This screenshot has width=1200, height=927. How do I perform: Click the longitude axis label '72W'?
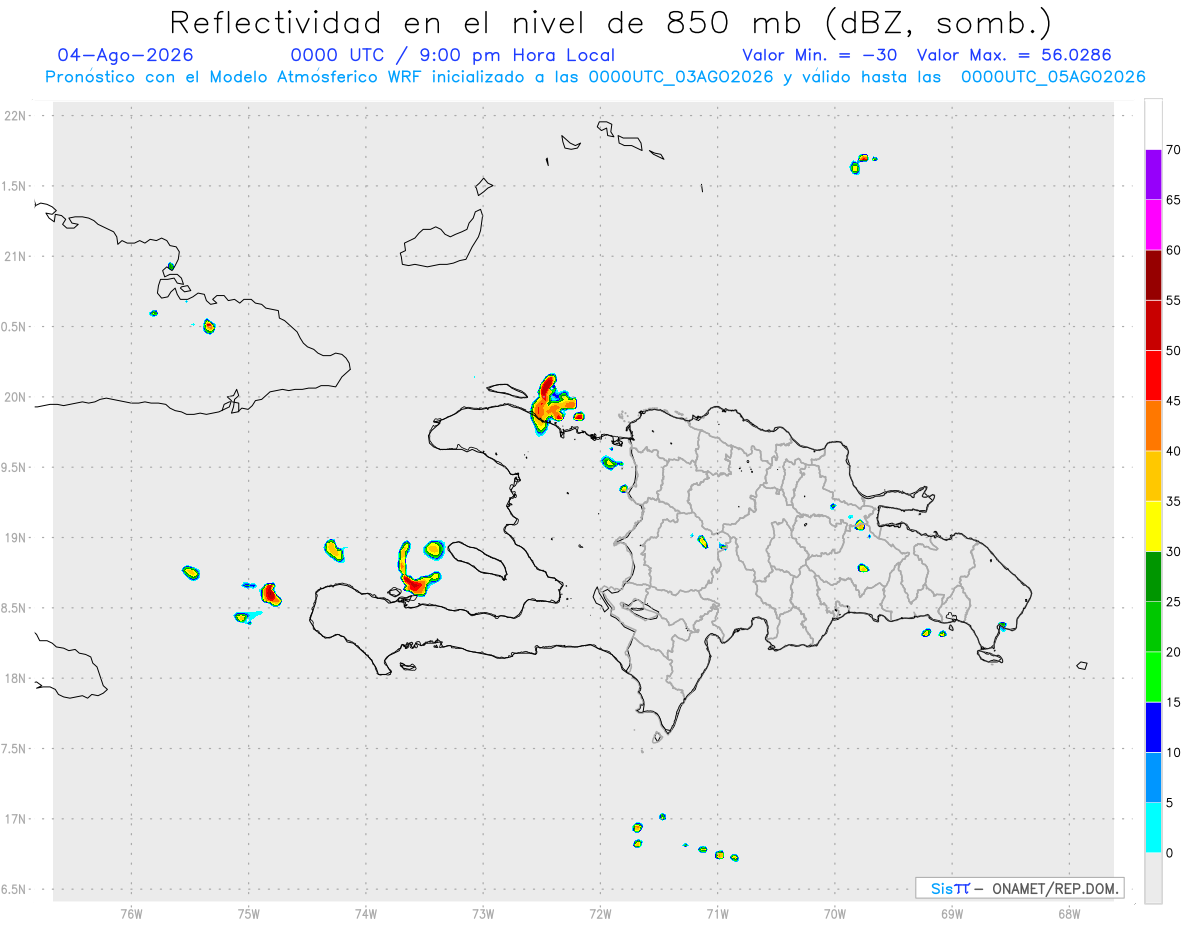point(600,913)
